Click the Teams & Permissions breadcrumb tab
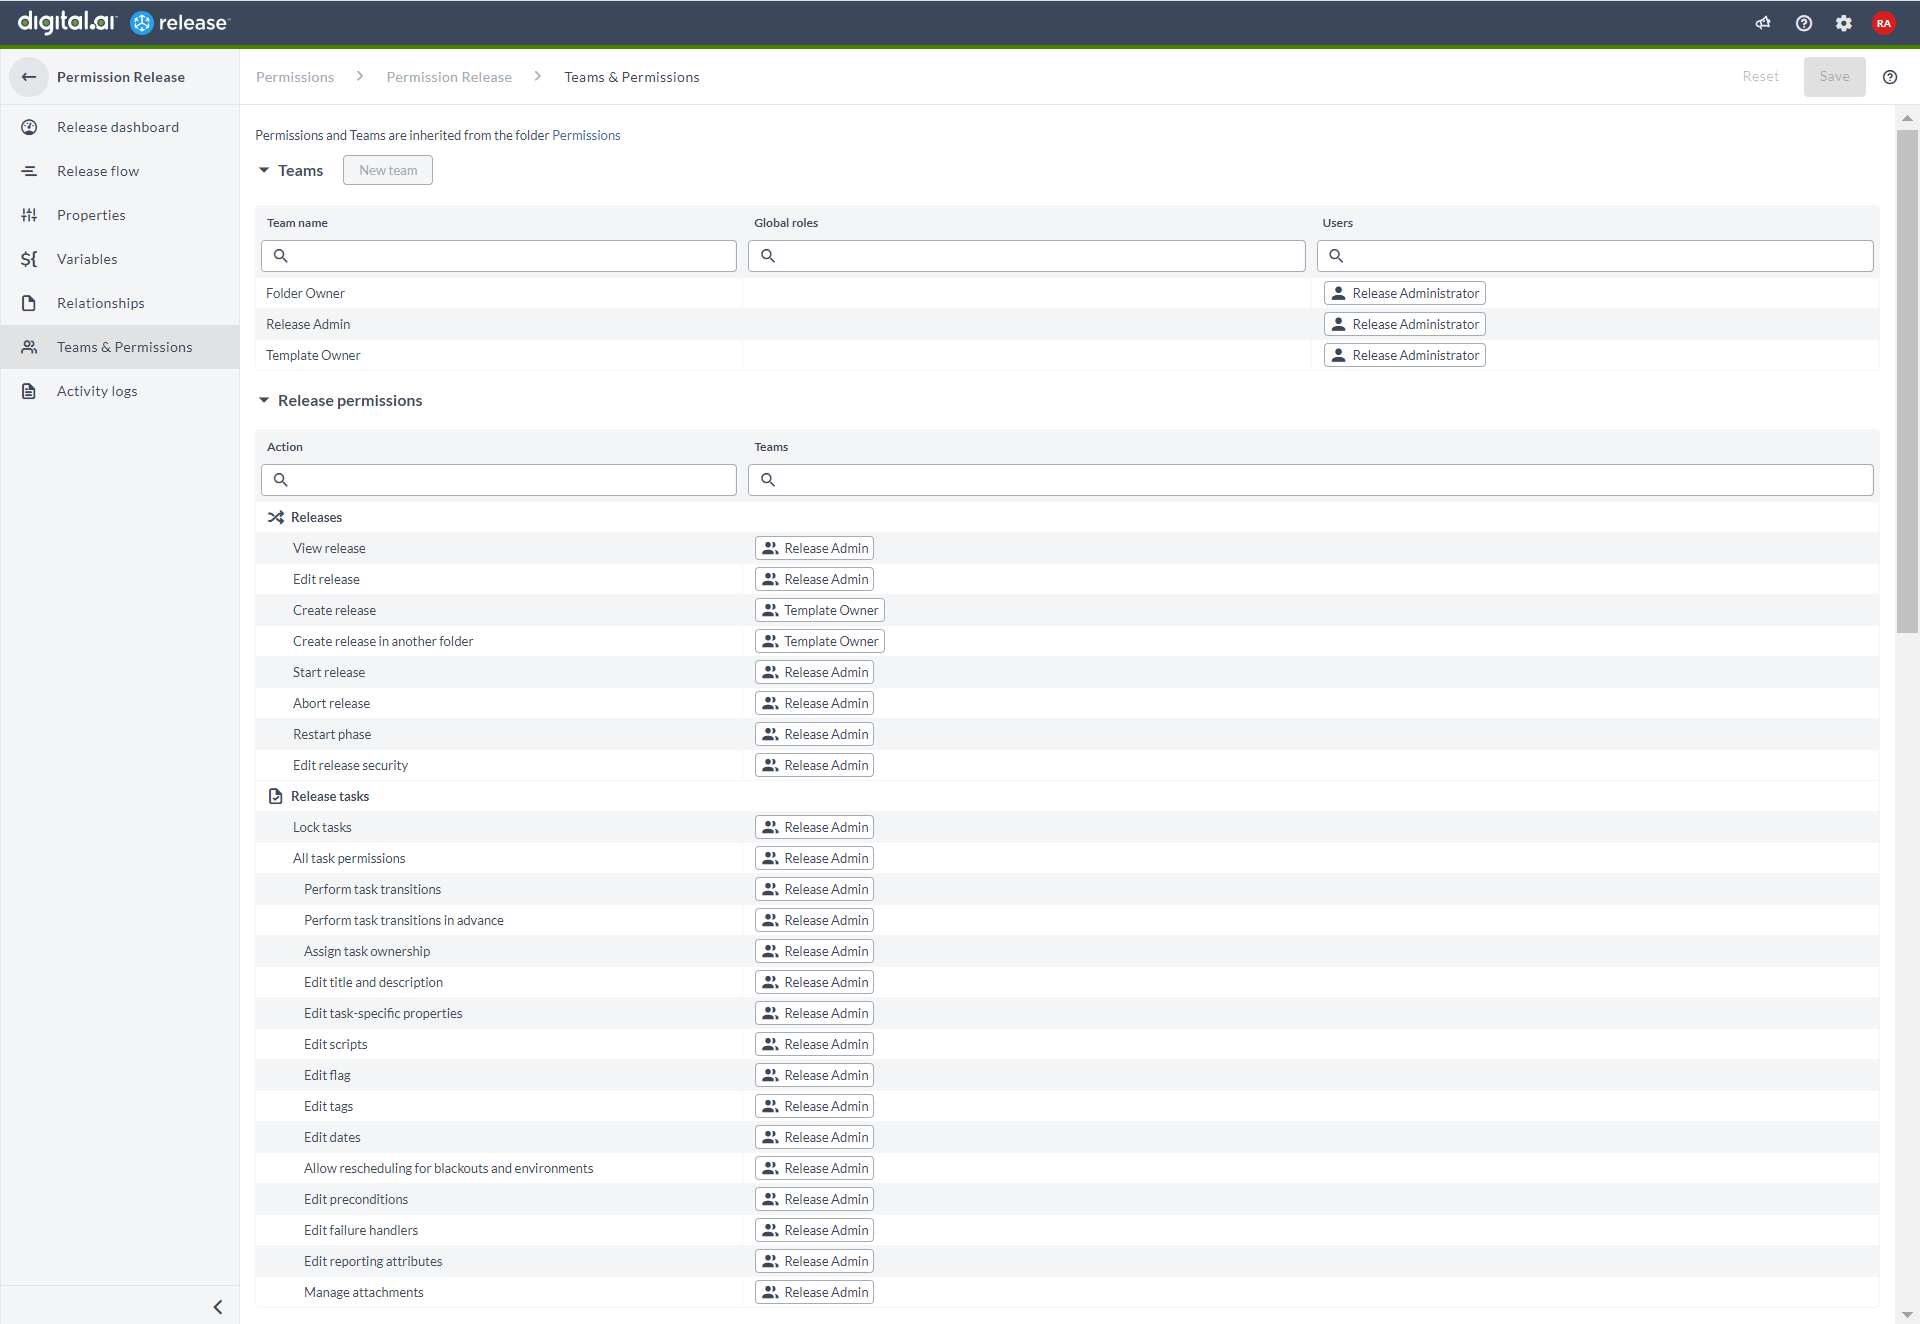Viewport: 1920px width, 1324px height. pyautogui.click(x=632, y=76)
